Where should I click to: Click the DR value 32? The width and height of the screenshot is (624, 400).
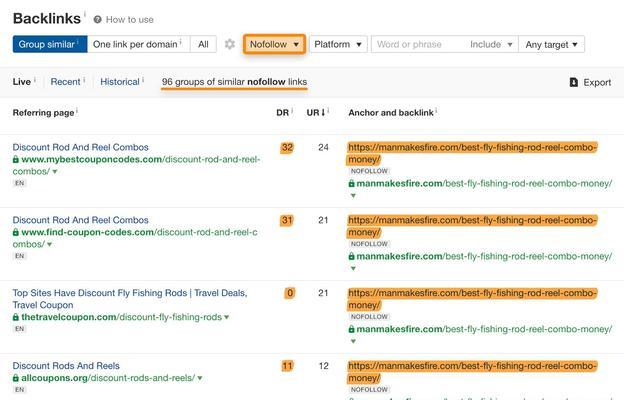point(287,148)
